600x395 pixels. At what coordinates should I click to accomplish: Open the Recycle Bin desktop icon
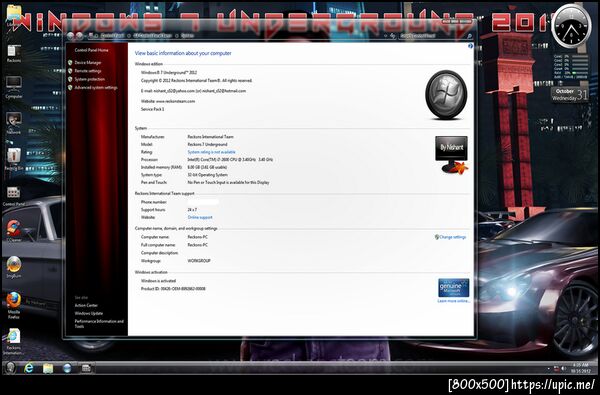tap(14, 159)
